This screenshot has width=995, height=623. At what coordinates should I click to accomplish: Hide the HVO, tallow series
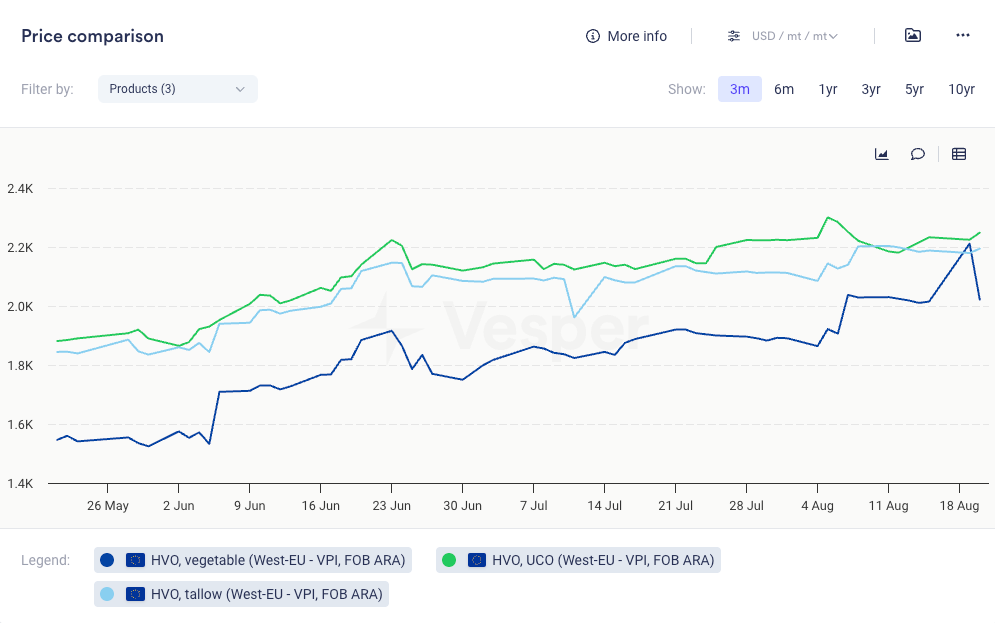(266, 594)
